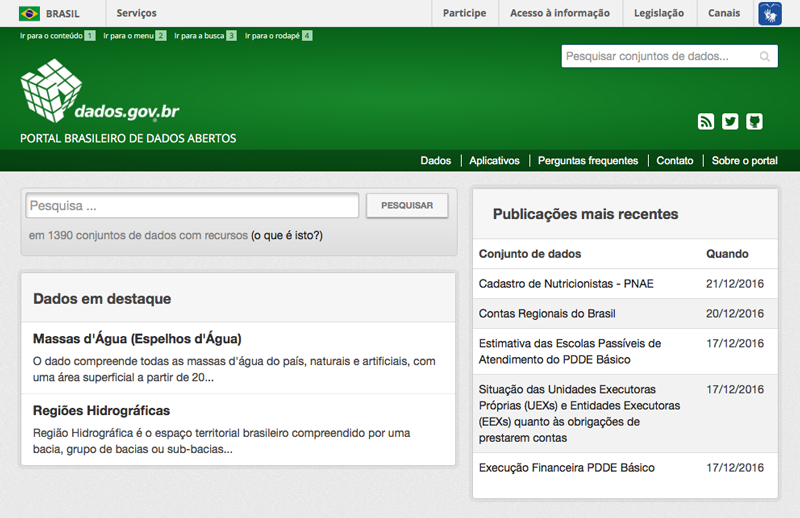Screen dimensions: 800x518
Task: Open Situação das Unidades Executoras dataset
Action: pos(579,413)
